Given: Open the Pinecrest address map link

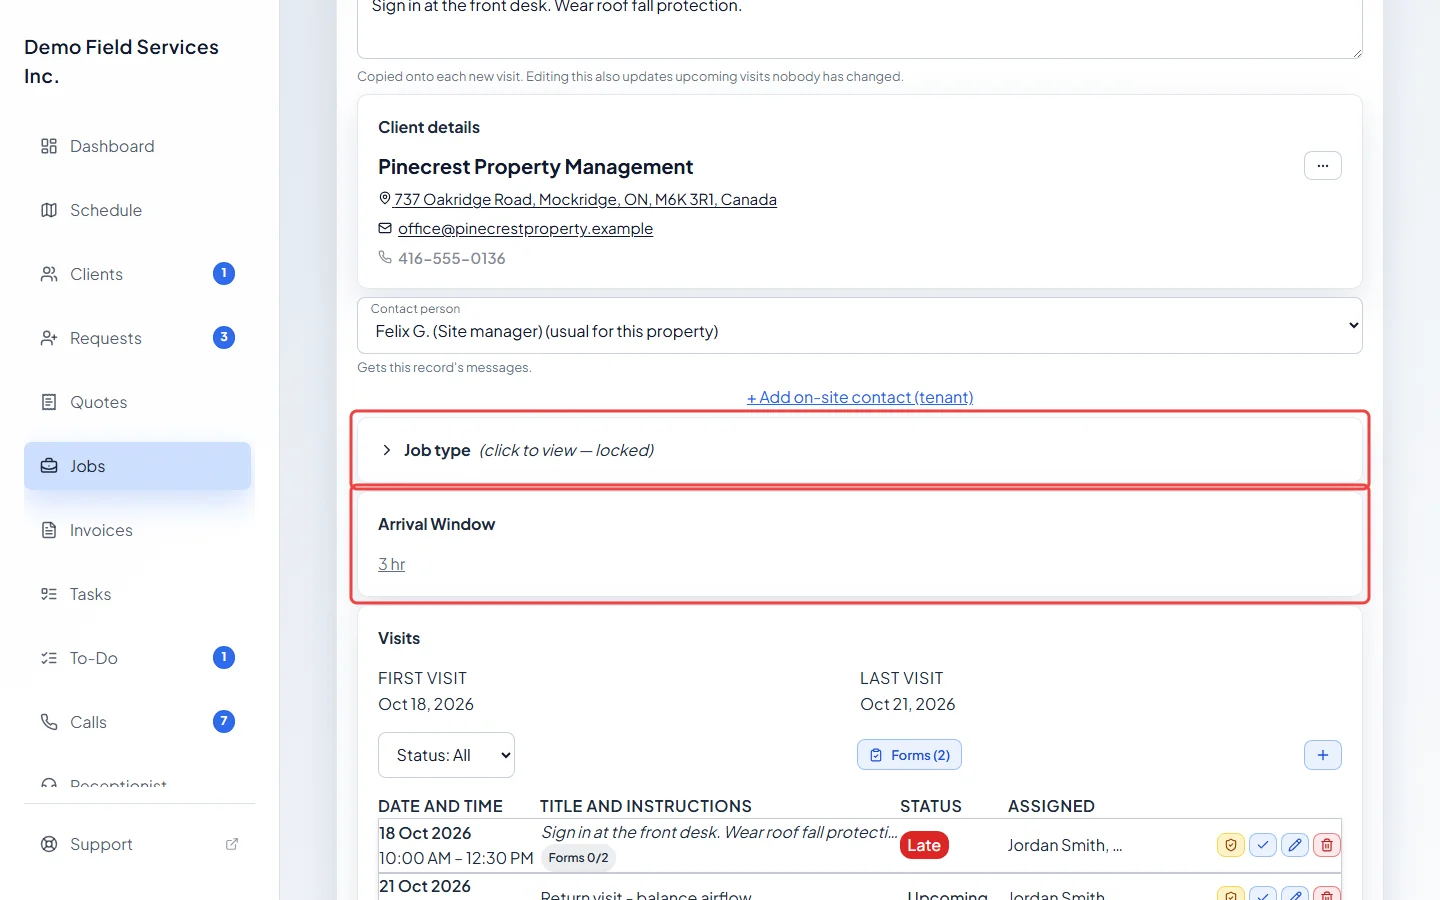Looking at the screenshot, I should coord(585,199).
